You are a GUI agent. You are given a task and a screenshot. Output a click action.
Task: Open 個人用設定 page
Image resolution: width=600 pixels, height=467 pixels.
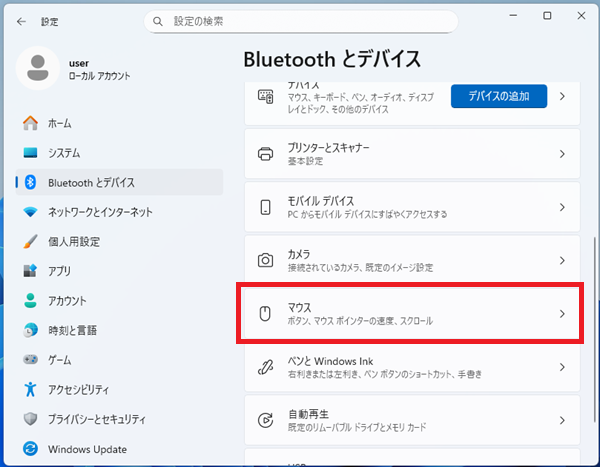[x=119, y=242]
